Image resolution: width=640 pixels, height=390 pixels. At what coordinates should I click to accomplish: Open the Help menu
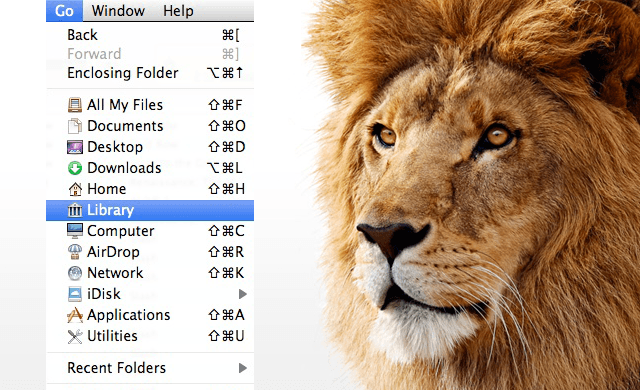(x=178, y=11)
